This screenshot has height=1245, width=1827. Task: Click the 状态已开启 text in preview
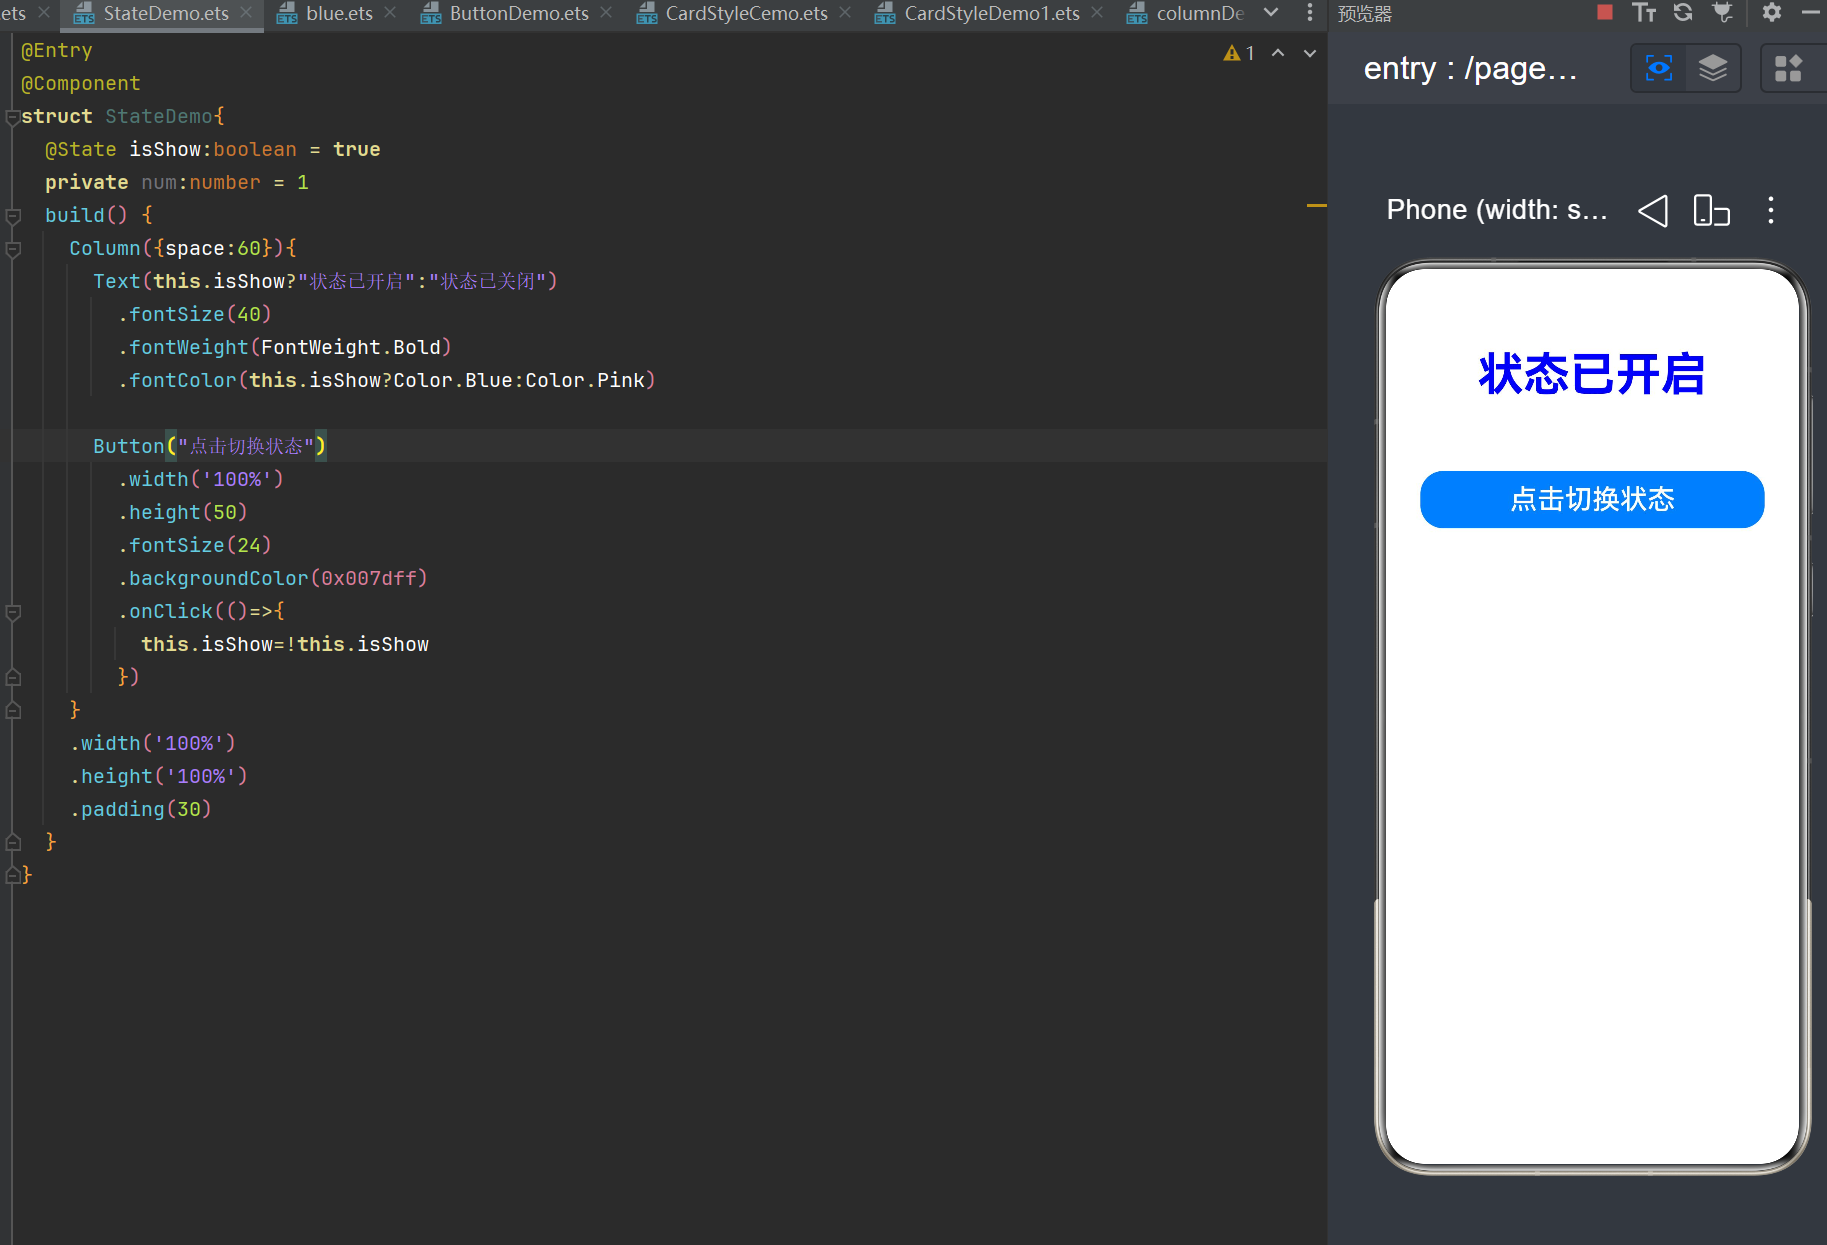(x=1592, y=374)
